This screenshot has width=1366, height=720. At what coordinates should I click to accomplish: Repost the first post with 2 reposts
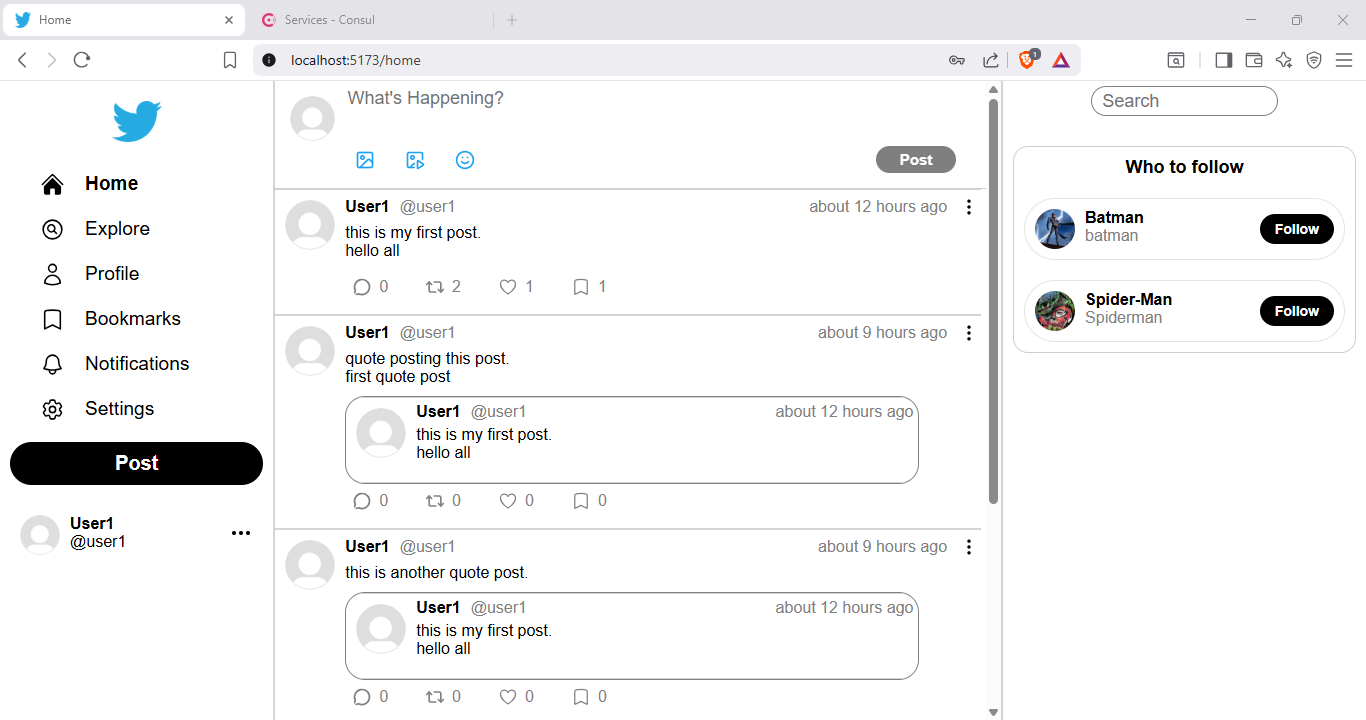pos(435,287)
